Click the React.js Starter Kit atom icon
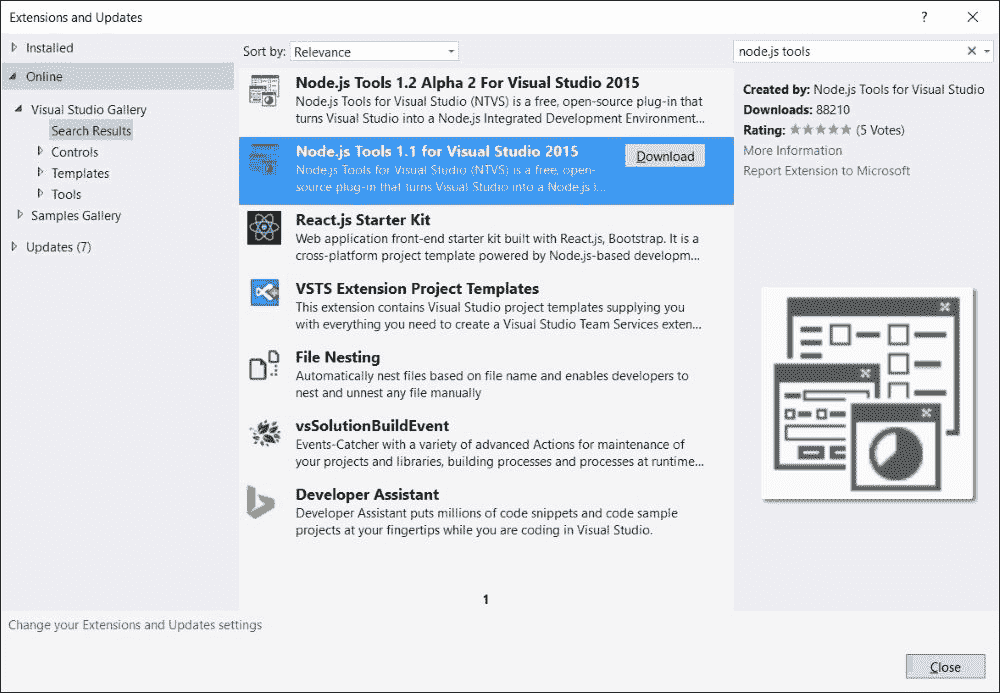Screen dimensions: 1000x693 264,228
